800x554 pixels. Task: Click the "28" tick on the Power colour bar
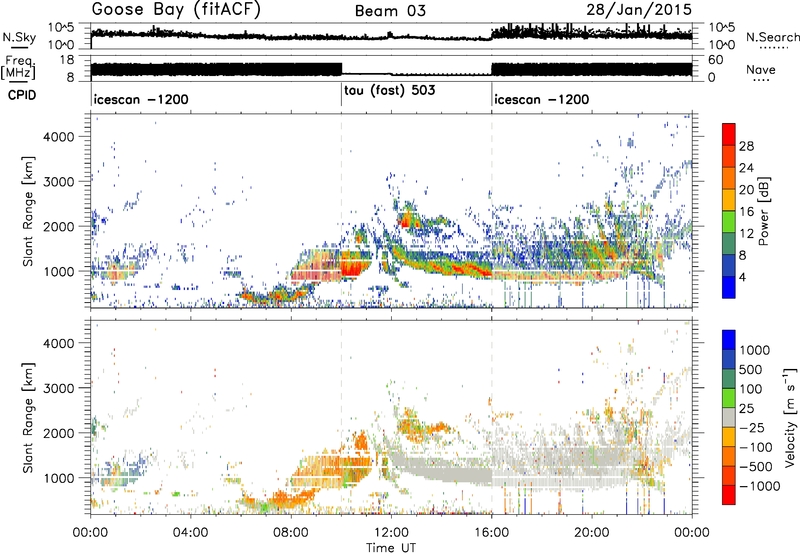pos(746,146)
